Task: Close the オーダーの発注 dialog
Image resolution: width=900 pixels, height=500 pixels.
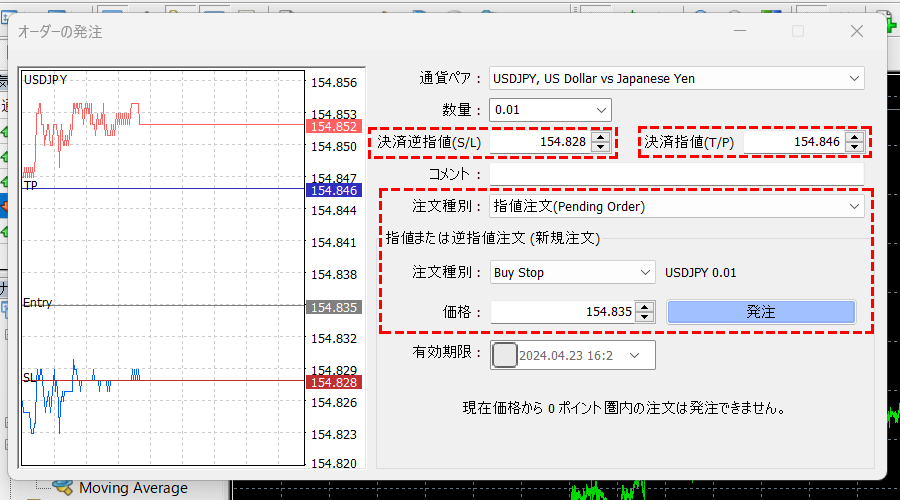Action: tap(857, 31)
